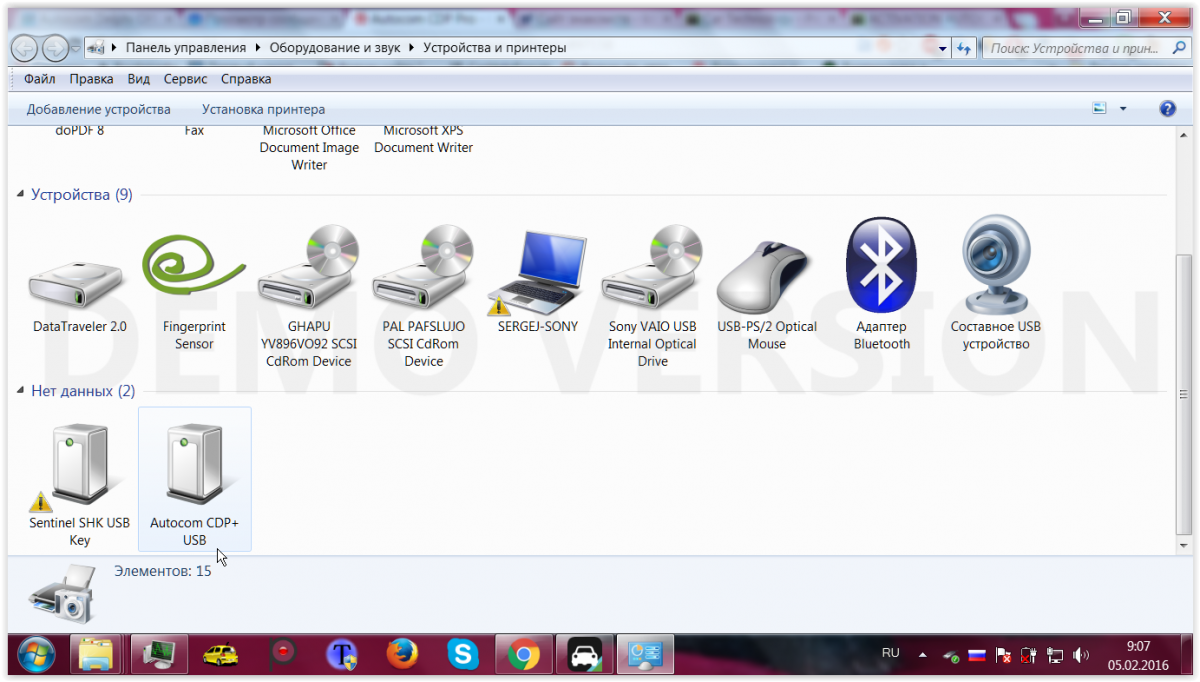Click the volume speaker tray icon
This screenshot has width=1200, height=682.
pyautogui.click(x=1081, y=656)
